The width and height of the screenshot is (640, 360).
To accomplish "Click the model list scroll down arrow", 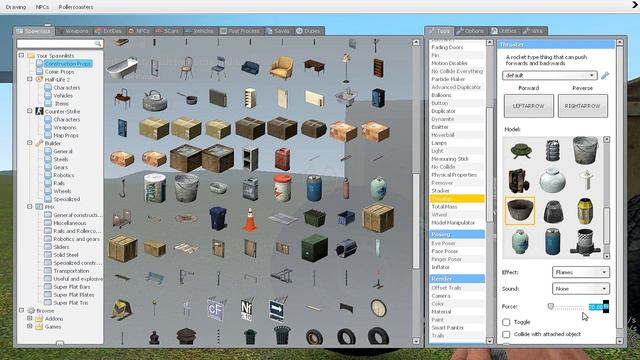I will [607, 256].
